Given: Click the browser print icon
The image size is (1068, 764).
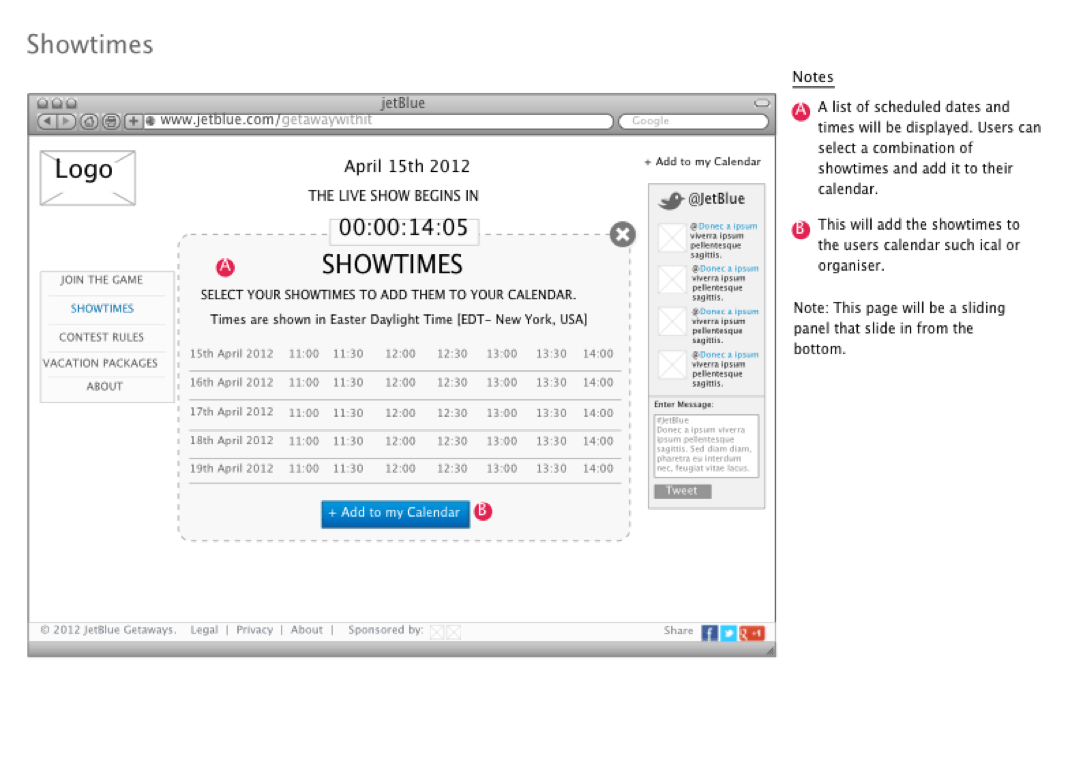Looking at the screenshot, I should tap(110, 121).
